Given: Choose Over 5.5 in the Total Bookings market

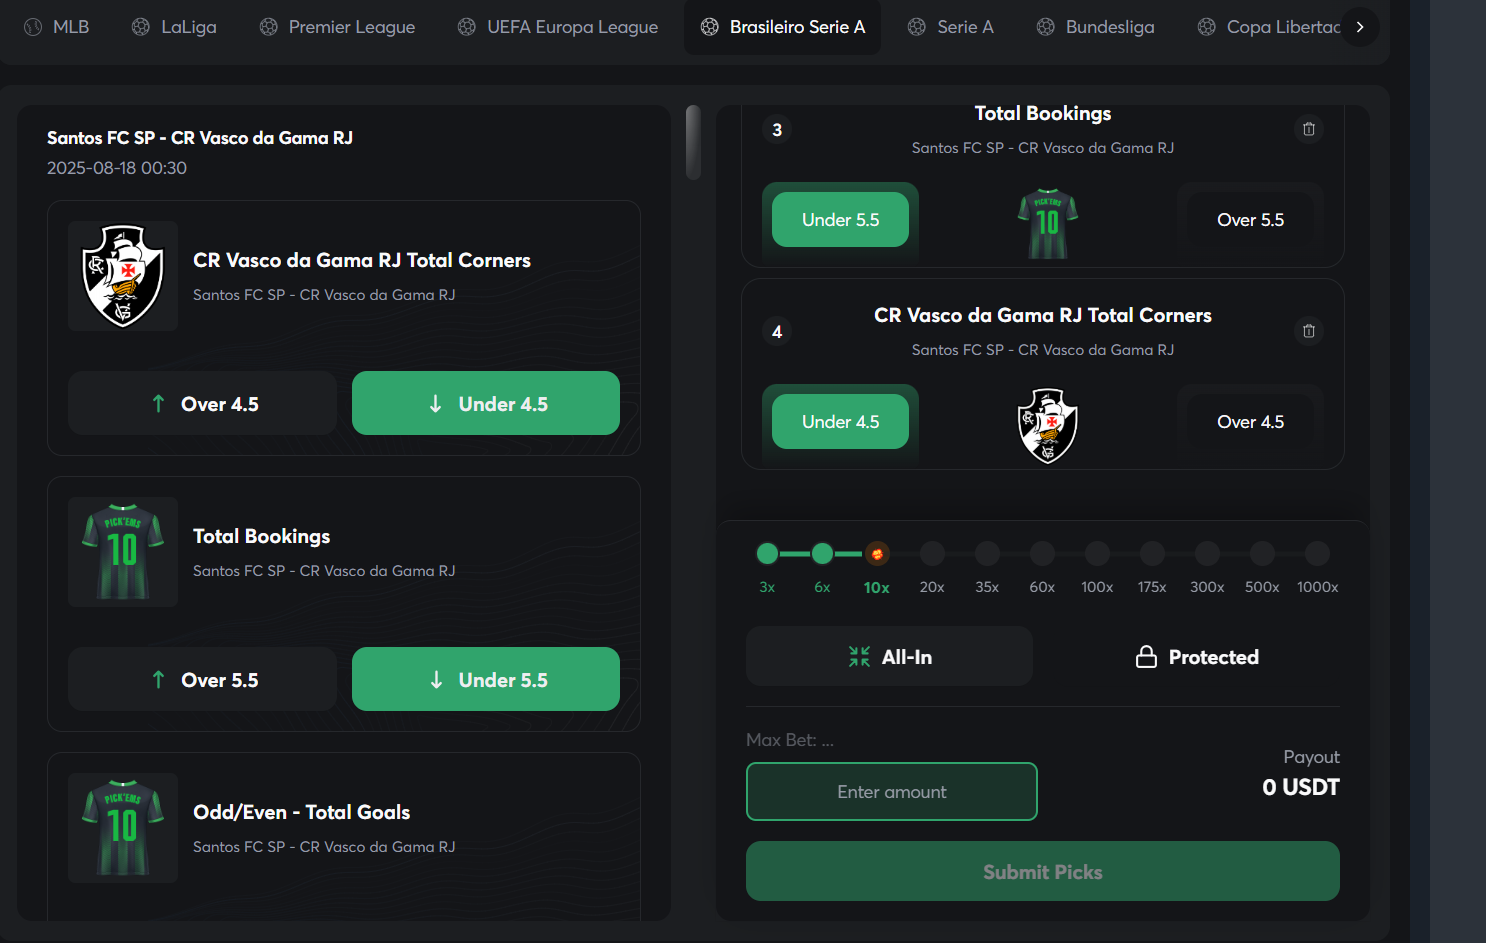Looking at the screenshot, I should pyautogui.click(x=202, y=679).
